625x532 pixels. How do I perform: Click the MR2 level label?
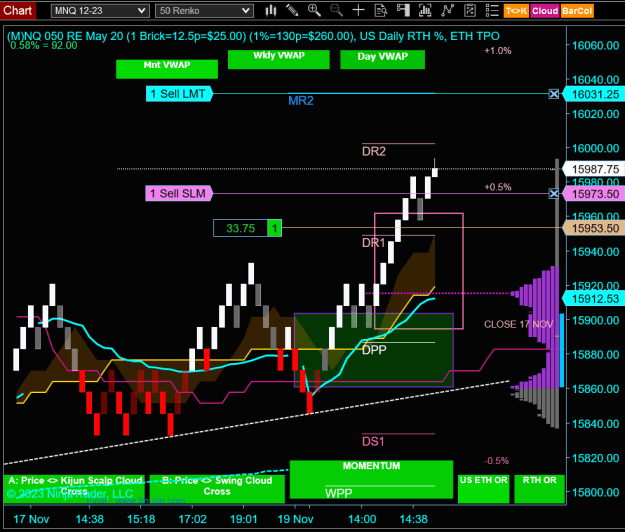click(x=301, y=101)
